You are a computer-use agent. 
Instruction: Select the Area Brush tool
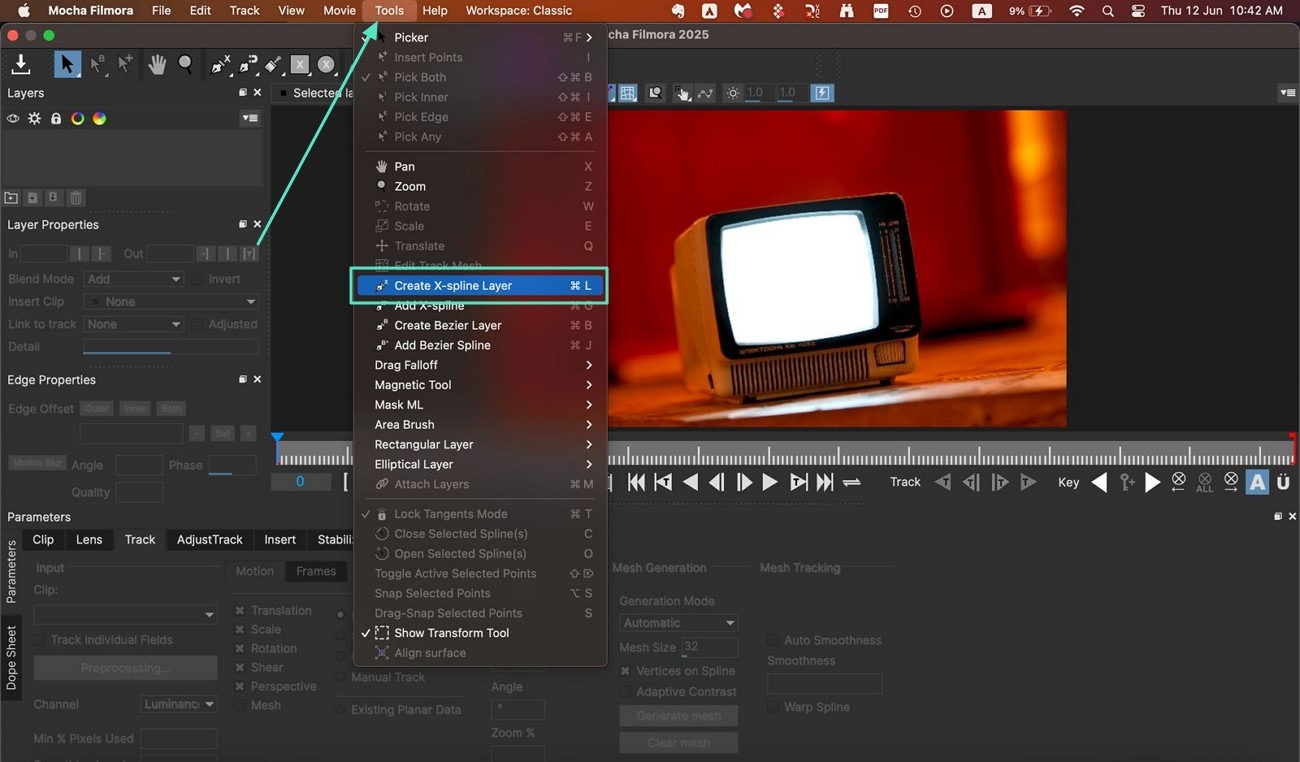(x=273, y=65)
